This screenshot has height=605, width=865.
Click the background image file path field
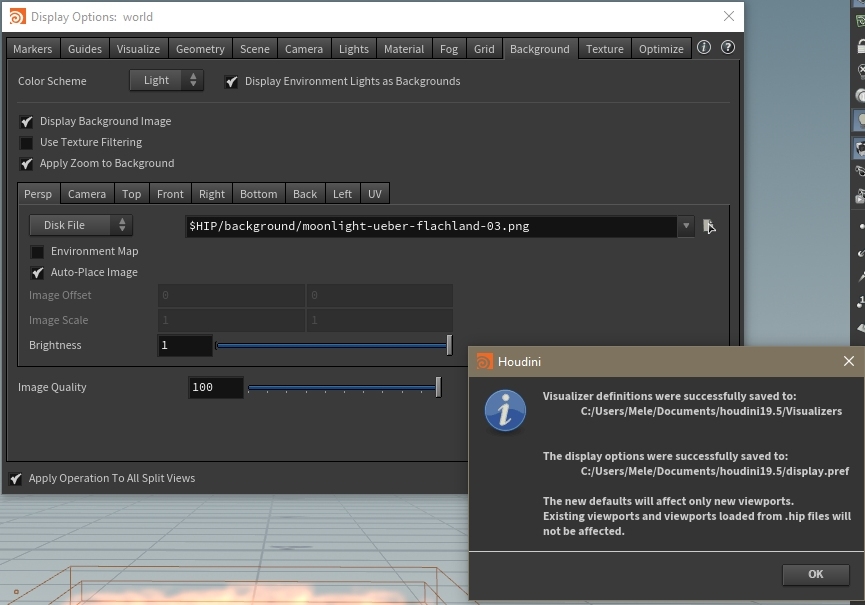click(431, 226)
